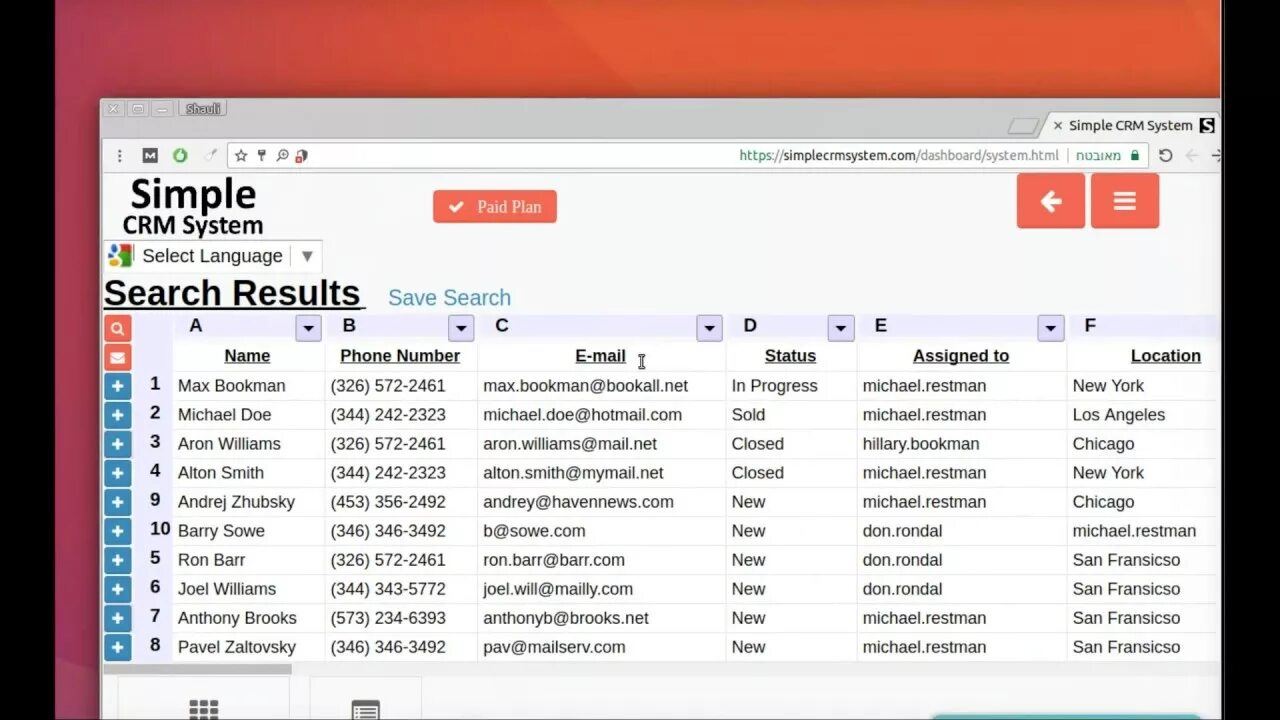Click the Simple CRM System logo
1280x720 pixels.
pyautogui.click(x=193, y=207)
